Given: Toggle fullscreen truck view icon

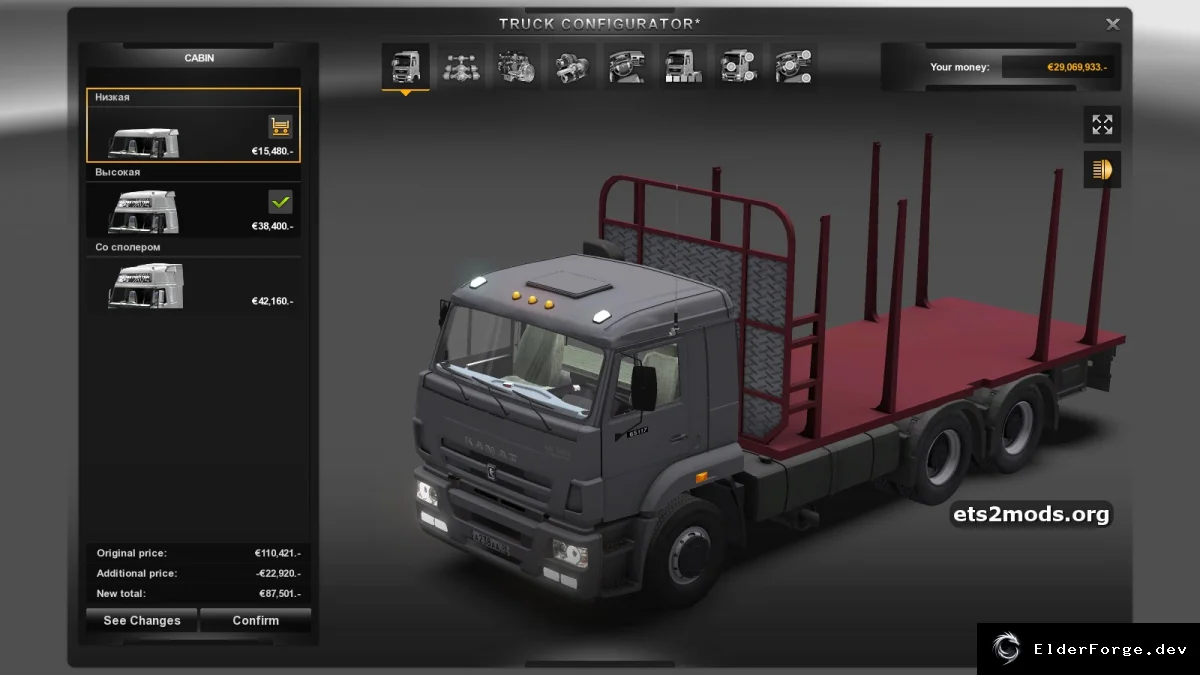Looking at the screenshot, I should point(1102,125).
